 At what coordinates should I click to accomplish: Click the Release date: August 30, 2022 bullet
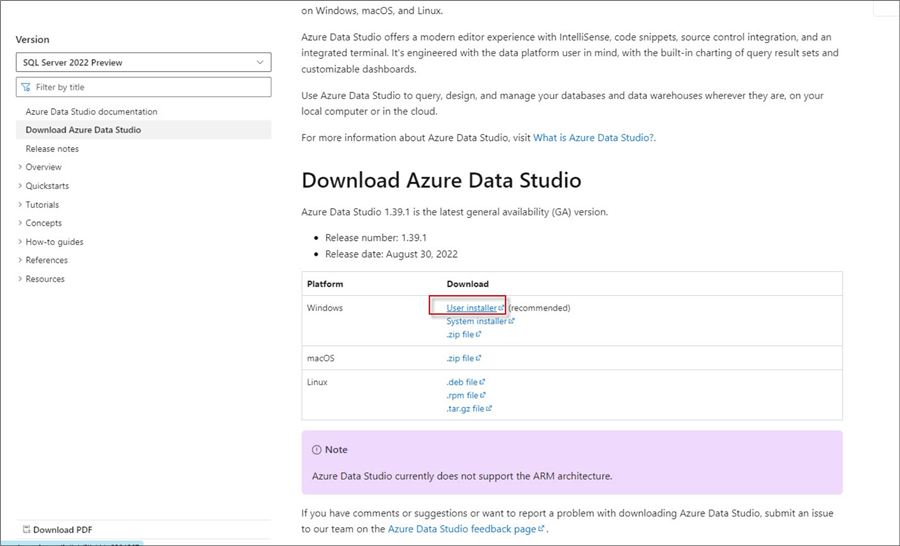pos(391,254)
